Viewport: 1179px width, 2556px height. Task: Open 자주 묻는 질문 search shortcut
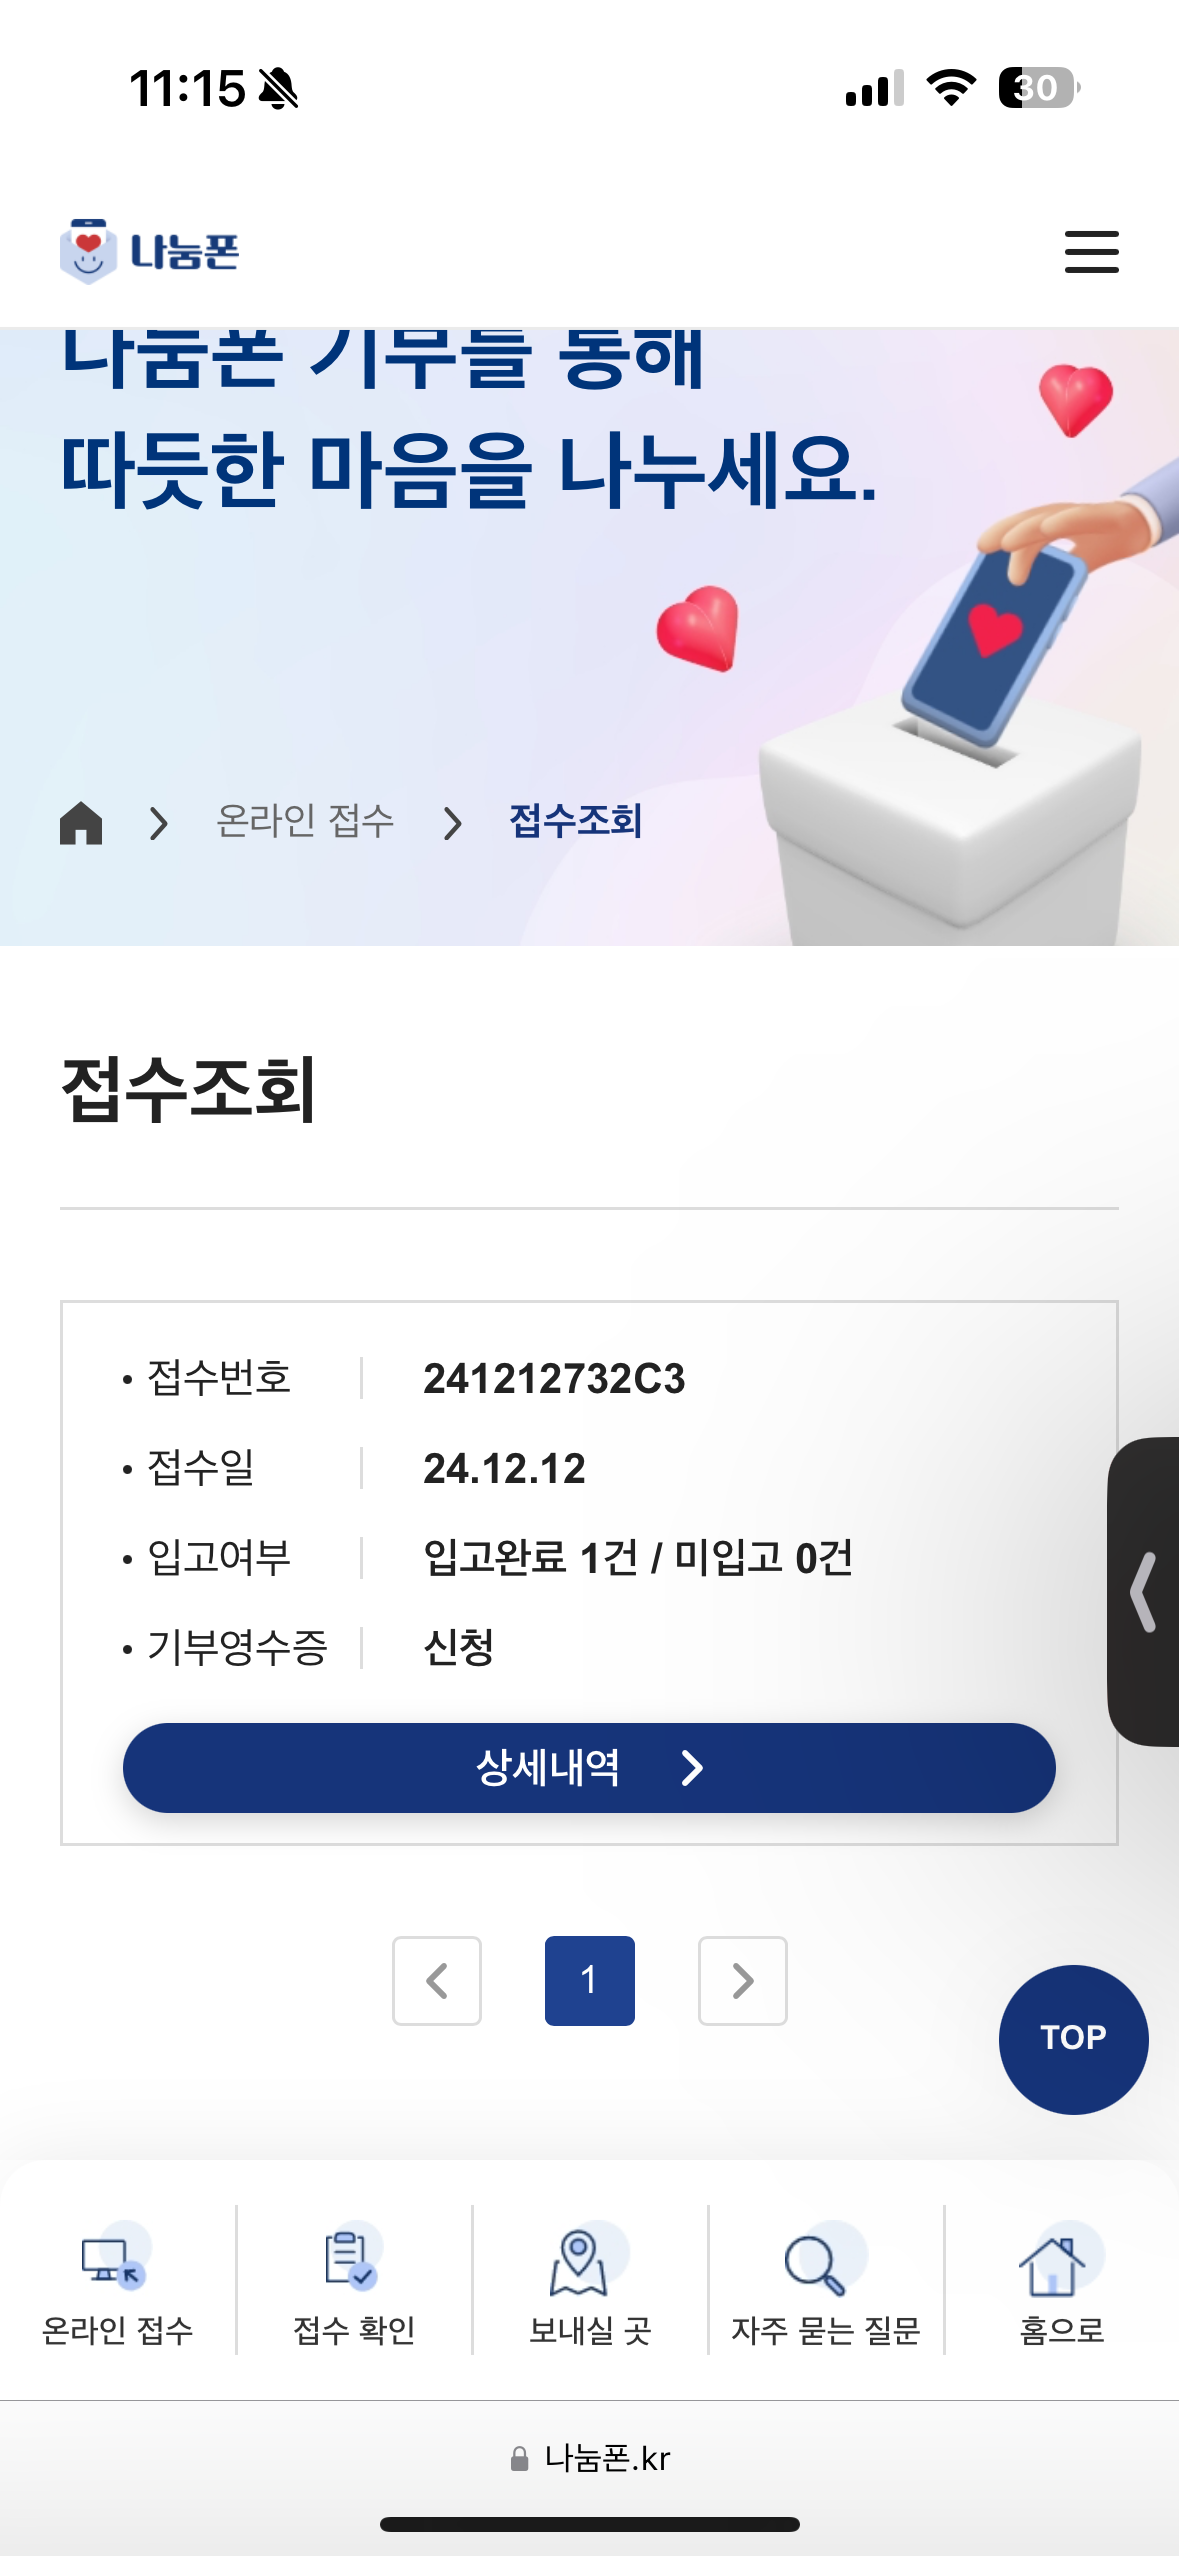point(825,2281)
